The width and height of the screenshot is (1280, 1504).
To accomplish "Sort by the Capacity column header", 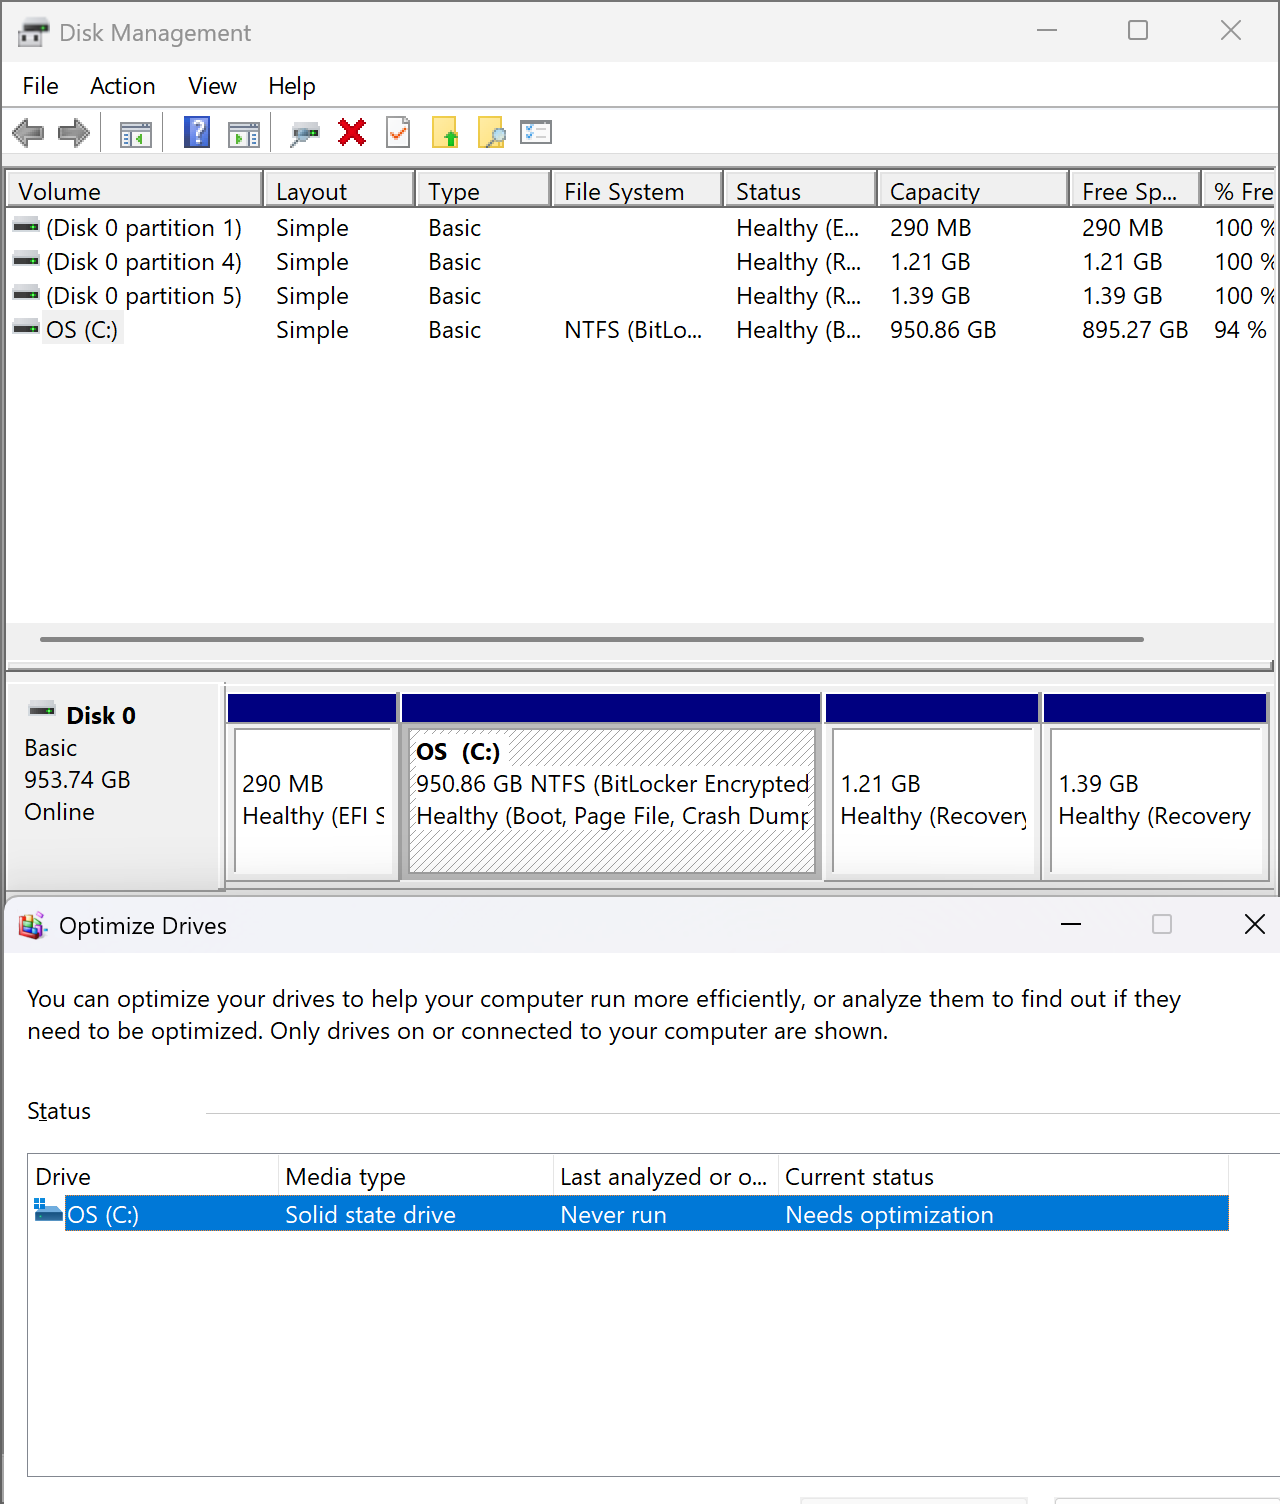I will tap(973, 190).
